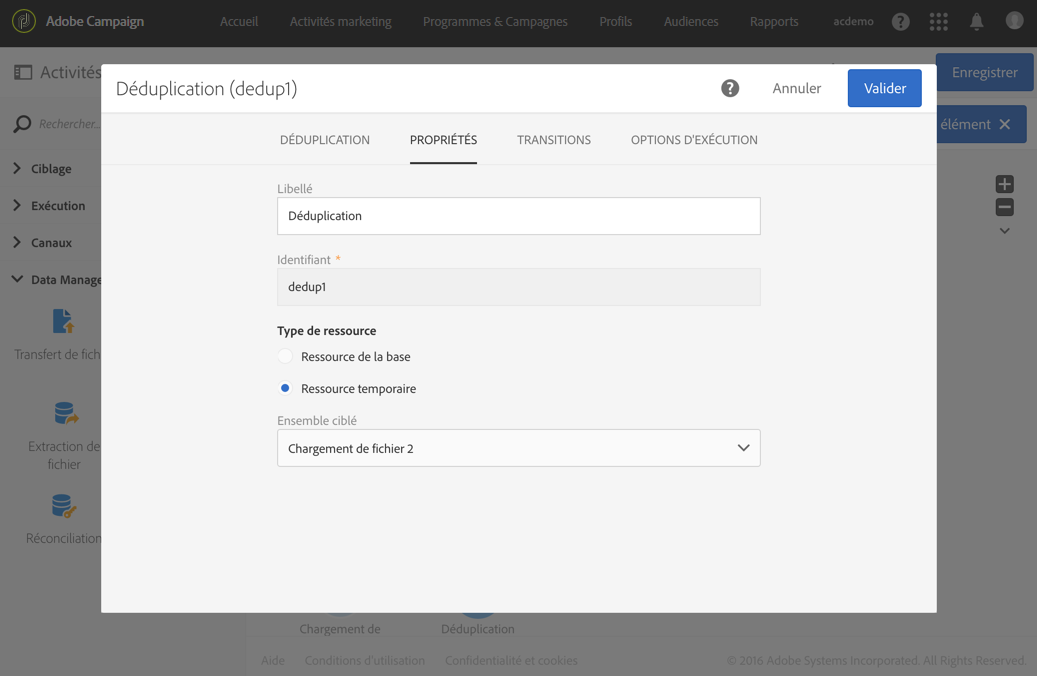Image resolution: width=1037 pixels, height=676 pixels.
Task: Click the help icon in the dialog header
Action: [729, 88]
